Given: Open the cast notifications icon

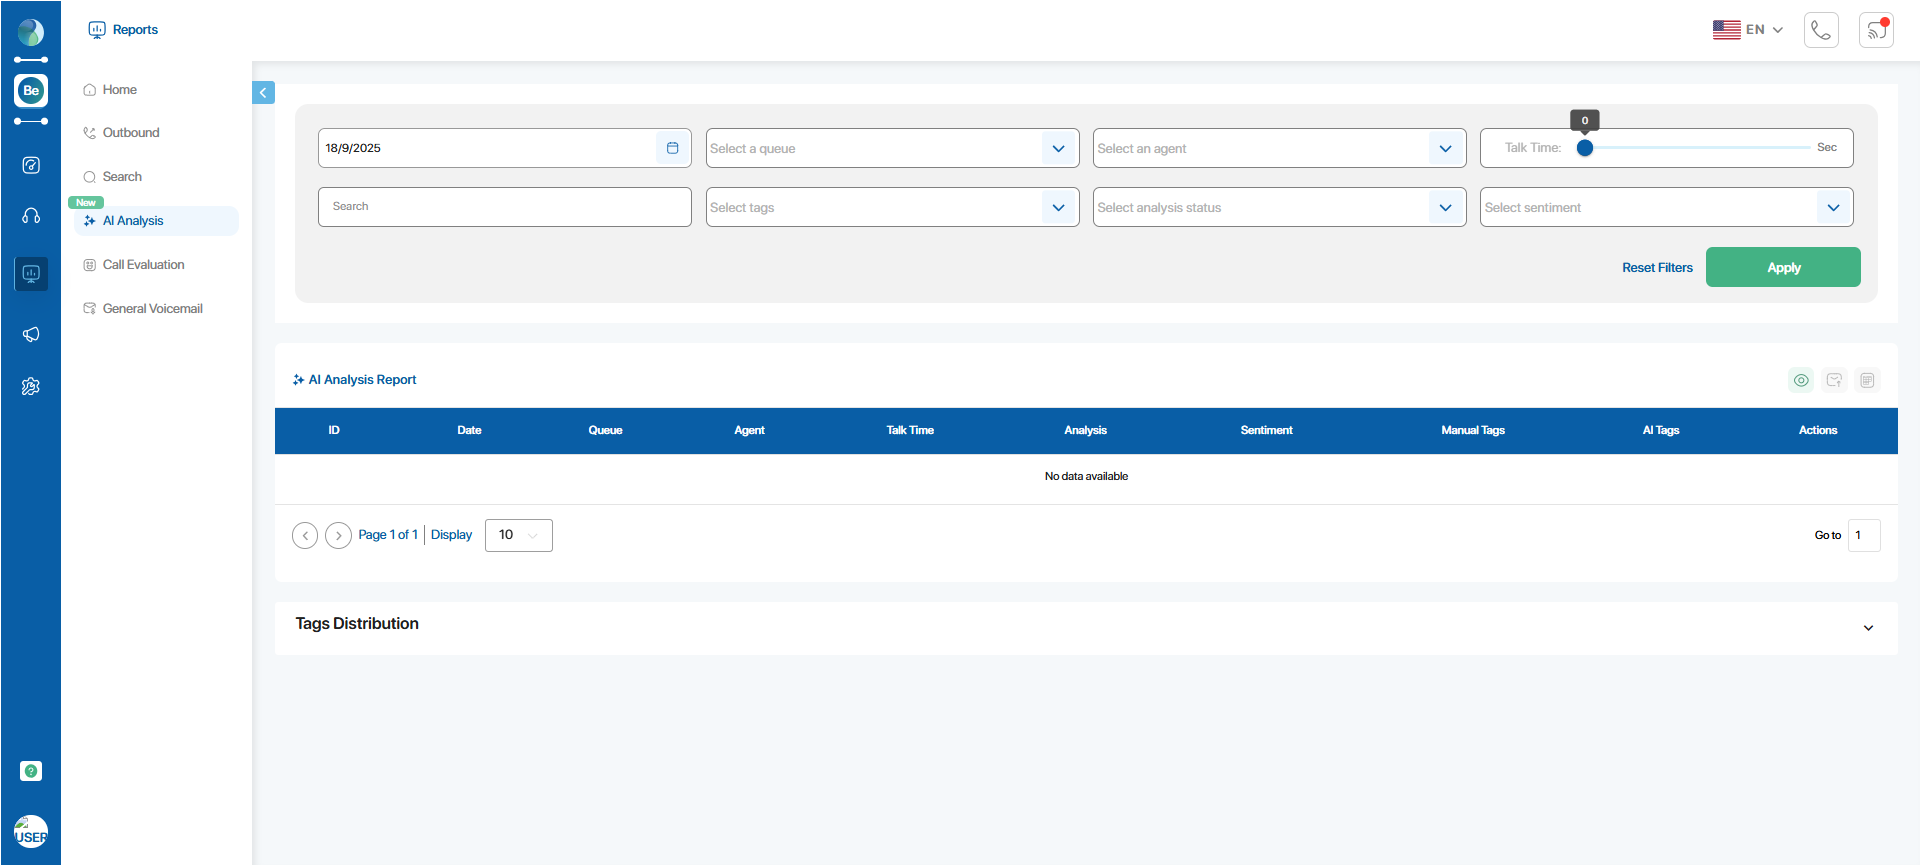Looking at the screenshot, I should pyautogui.click(x=1876, y=30).
